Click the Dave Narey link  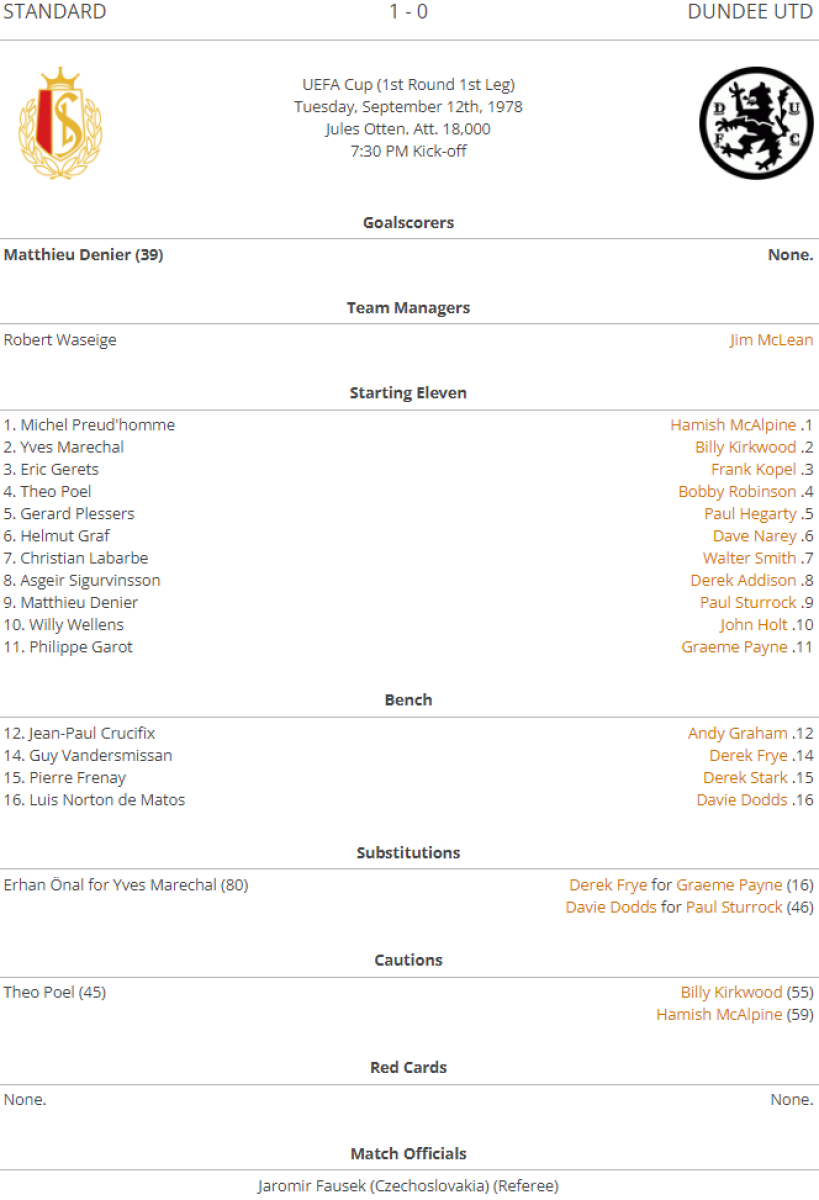point(755,536)
